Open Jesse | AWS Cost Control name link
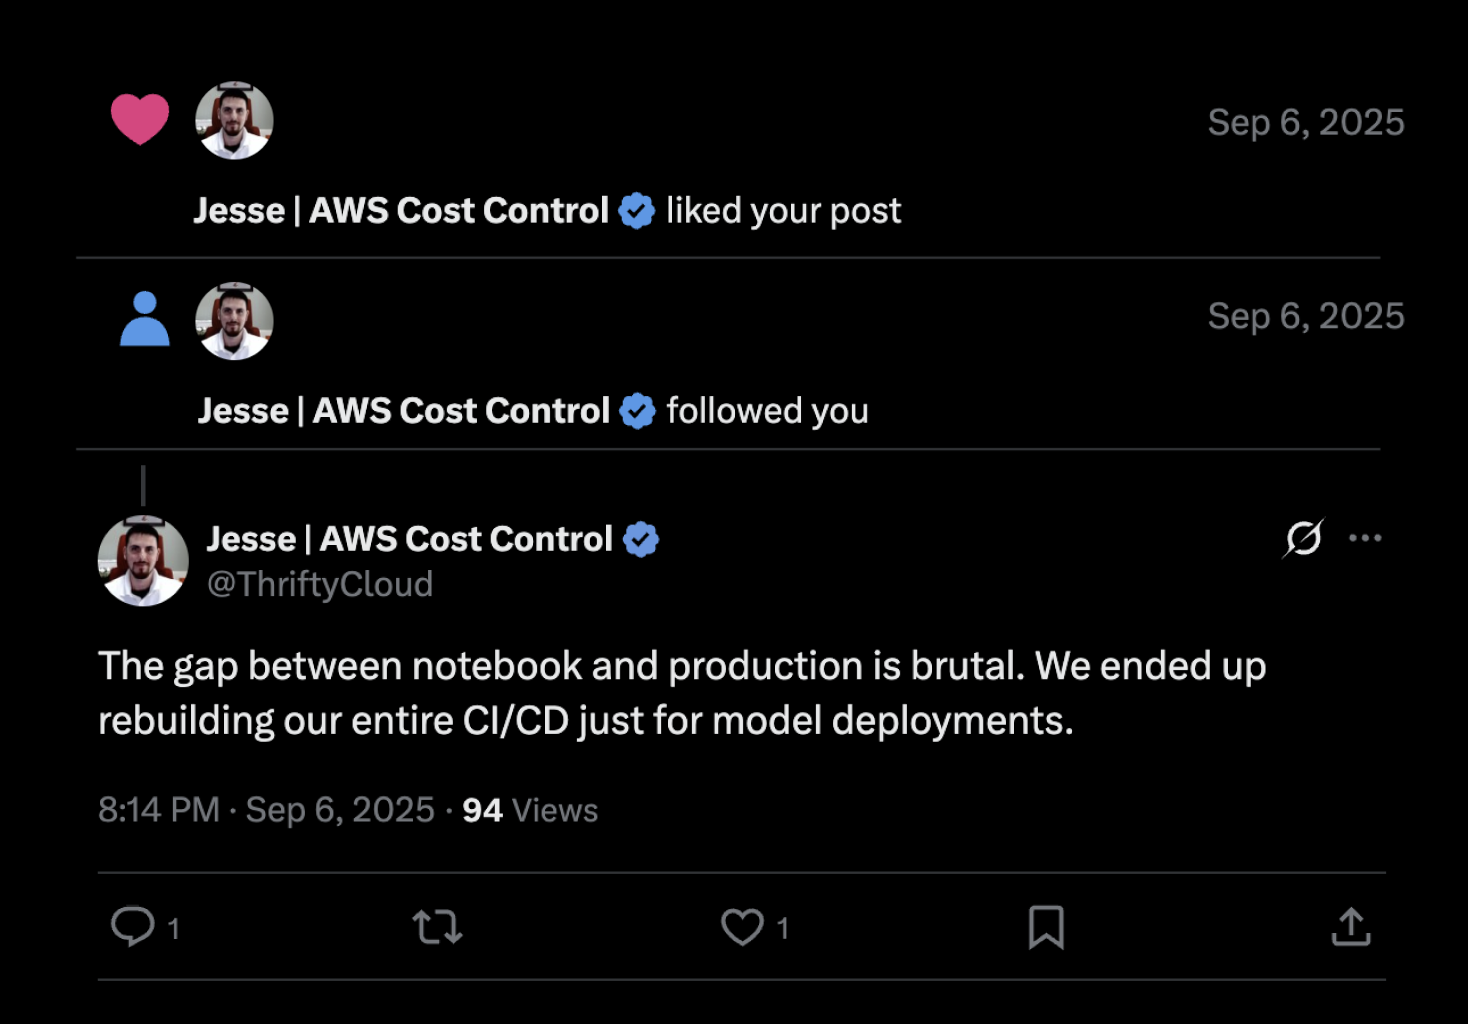The height and width of the screenshot is (1024, 1468). [x=409, y=538]
